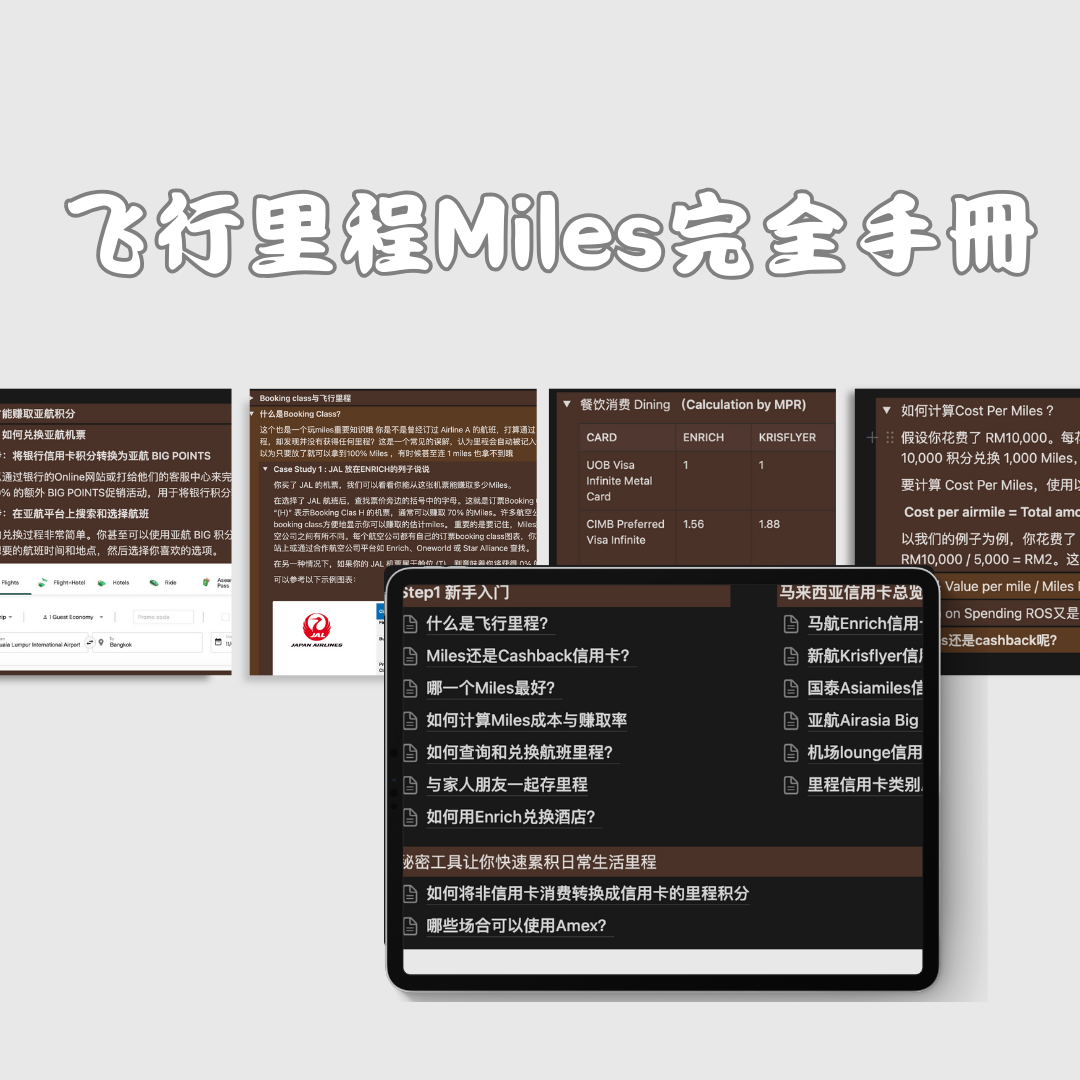Click page icon beside 哪一个Miles最好?
Viewport: 1080px width, 1080px height.
pyautogui.click(x=410, y=688)
